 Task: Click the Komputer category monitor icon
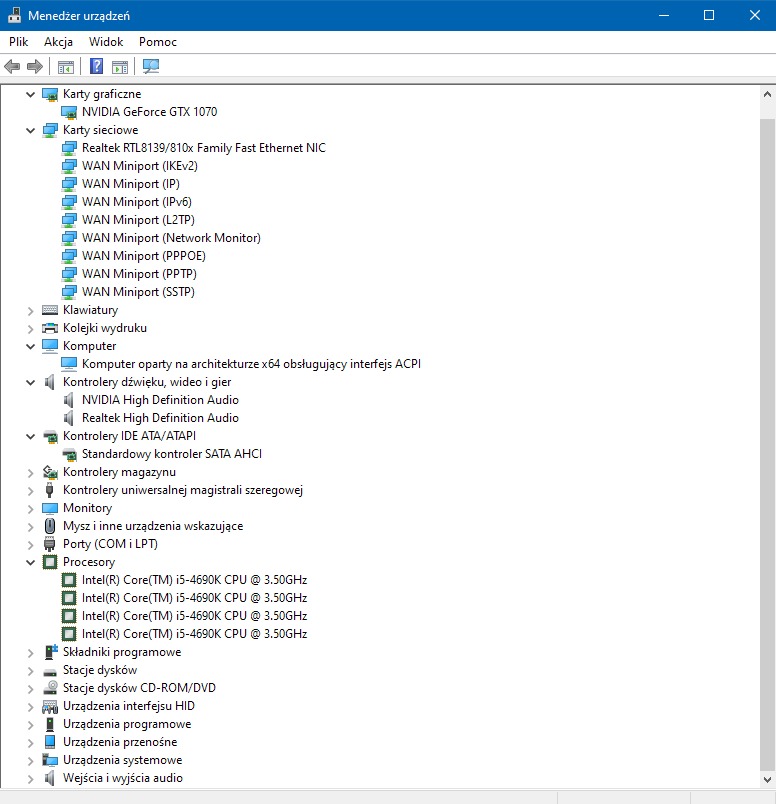[x=50, y=346]
